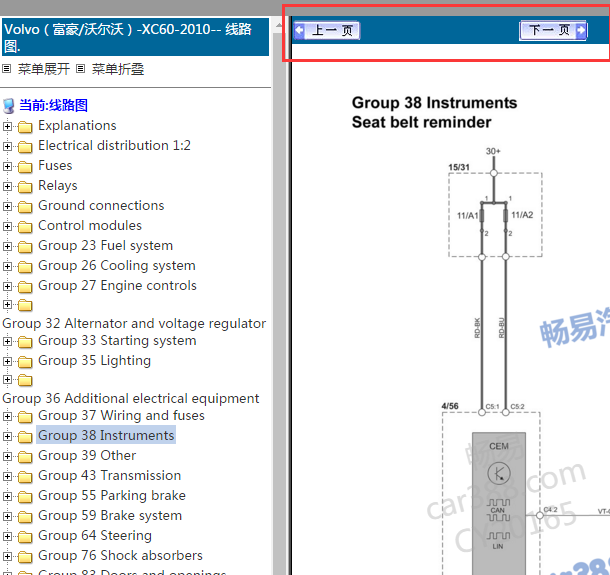
Task: Click the Group 35 Lighting folder icon
Action: pos(25,362)
